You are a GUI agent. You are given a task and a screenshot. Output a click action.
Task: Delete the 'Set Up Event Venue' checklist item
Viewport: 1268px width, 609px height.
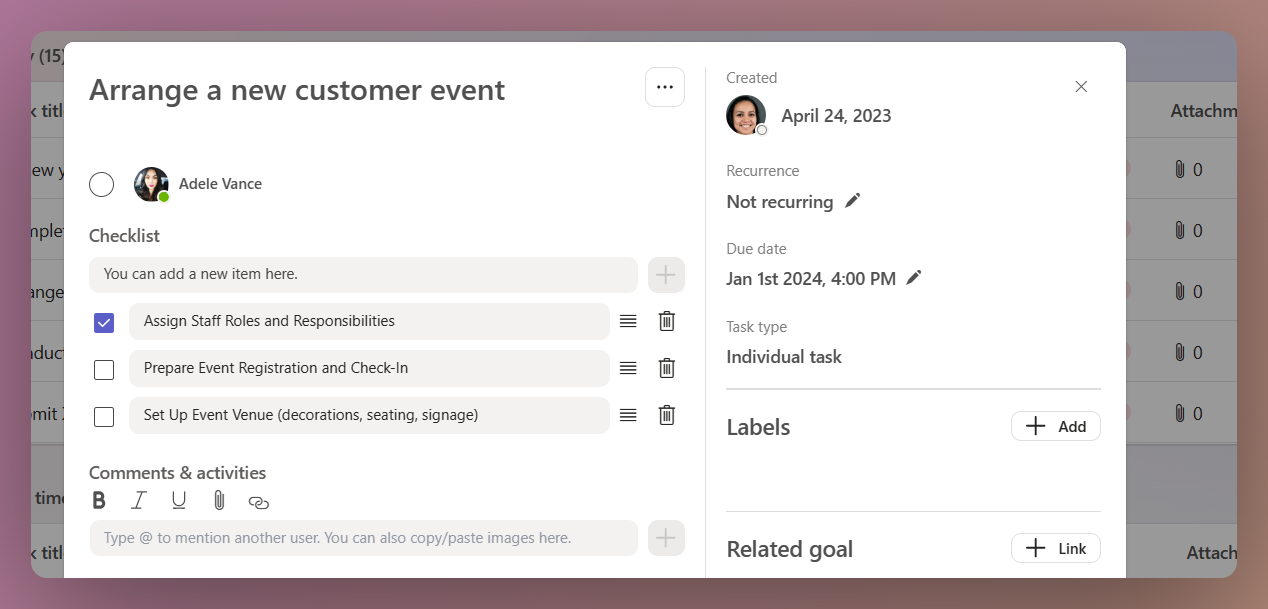pos(666,415)
